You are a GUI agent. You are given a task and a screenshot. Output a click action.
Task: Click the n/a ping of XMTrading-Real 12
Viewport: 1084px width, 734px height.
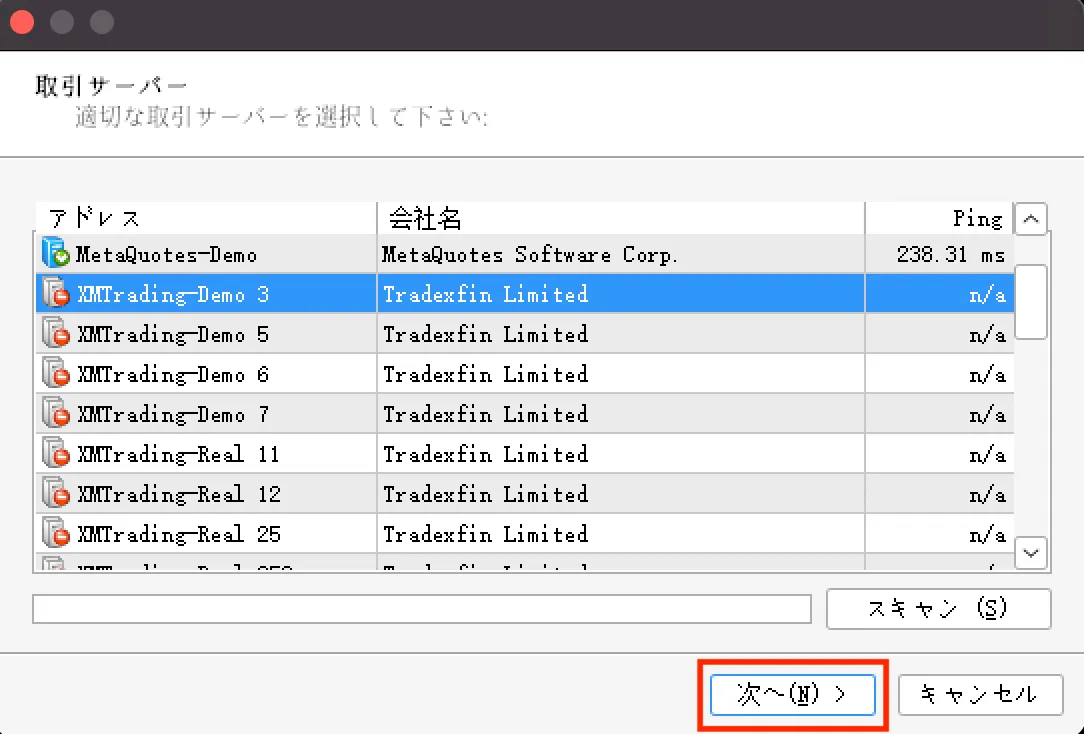point(987,496)
